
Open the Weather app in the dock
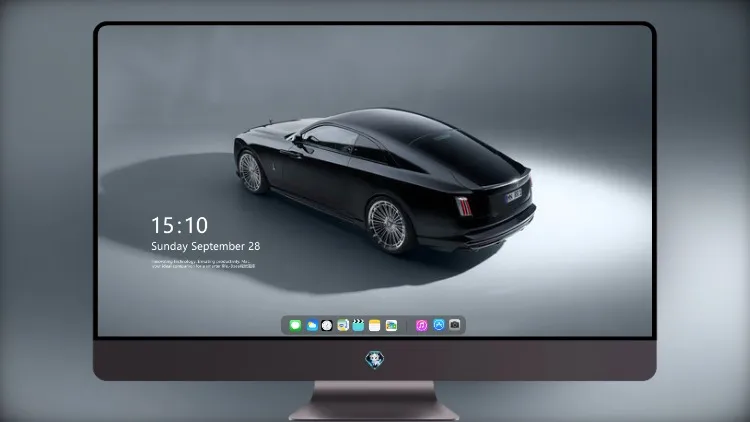pyautogui.click(x=311, y=325)
